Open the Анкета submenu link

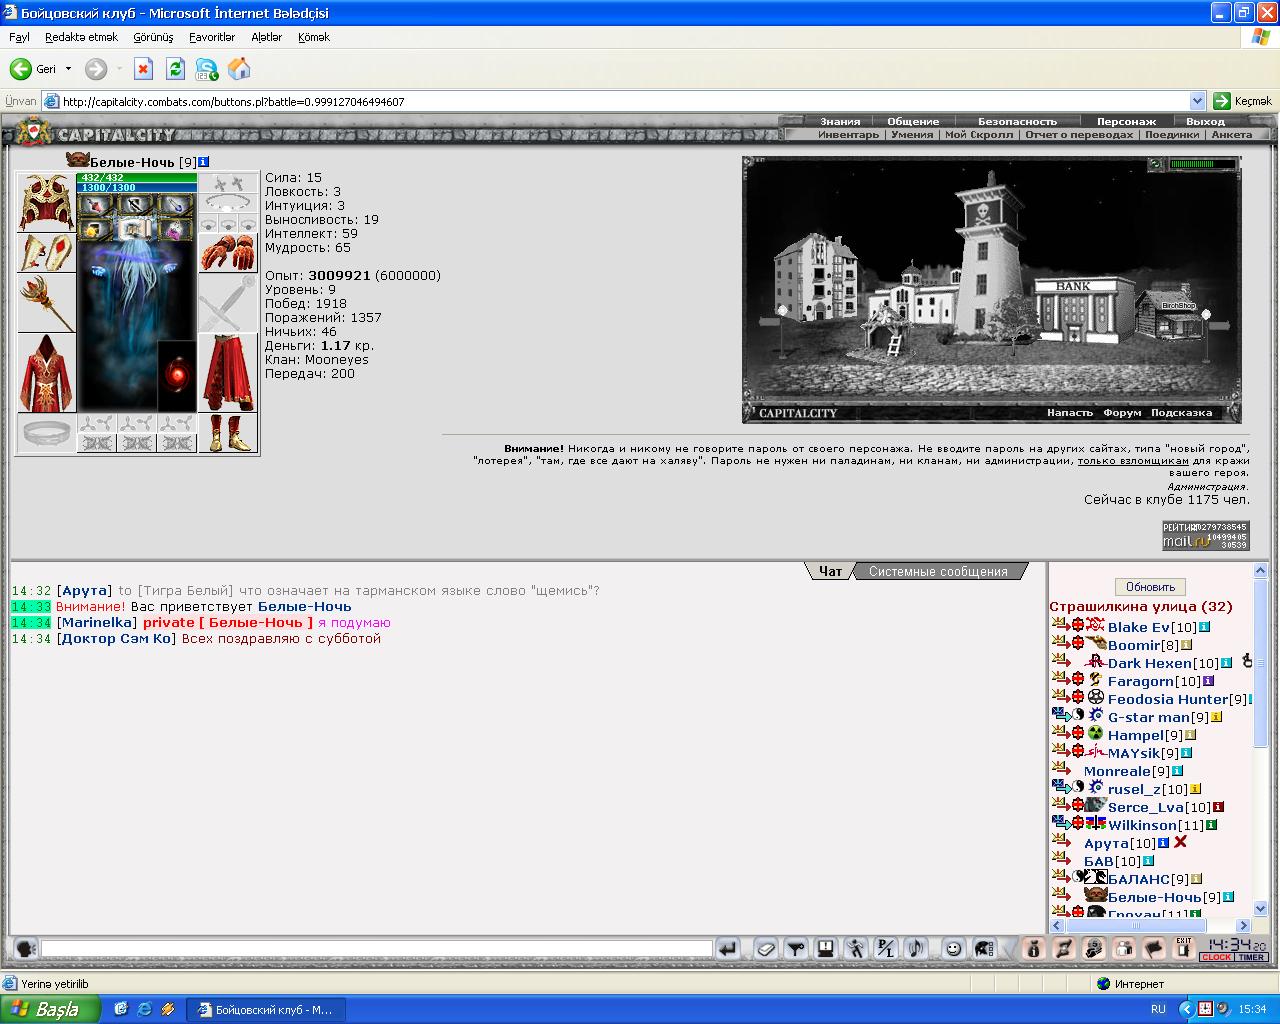[1231, 134]
